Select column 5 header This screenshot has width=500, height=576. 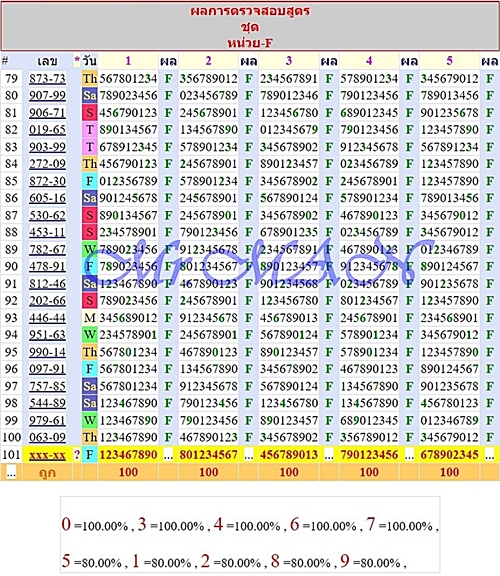449,61
